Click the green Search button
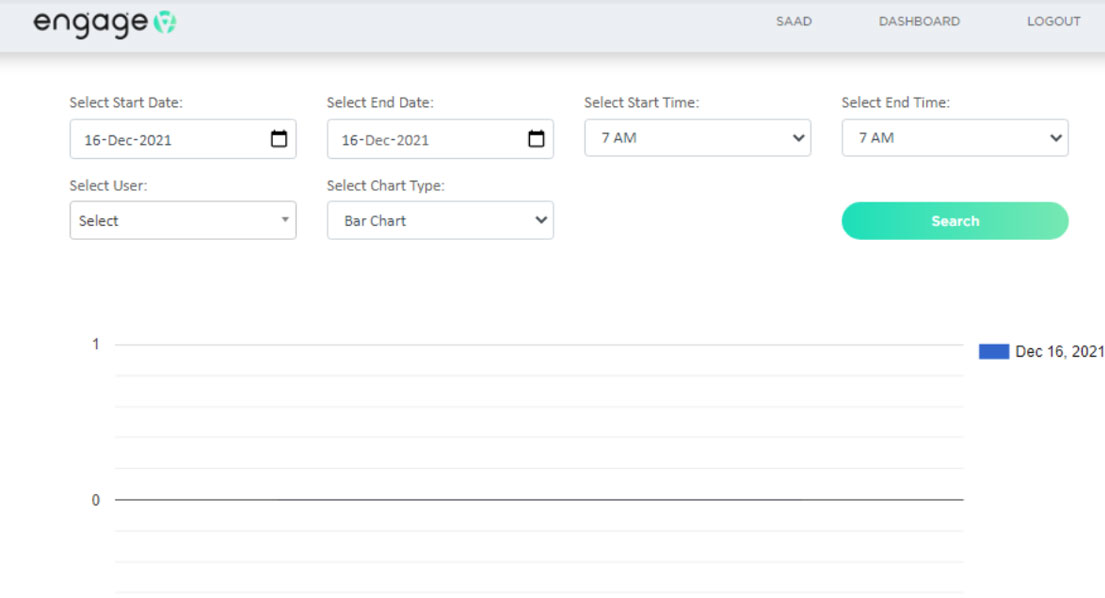This screenshot has height=598, width=1105. (x=955, y=221)
